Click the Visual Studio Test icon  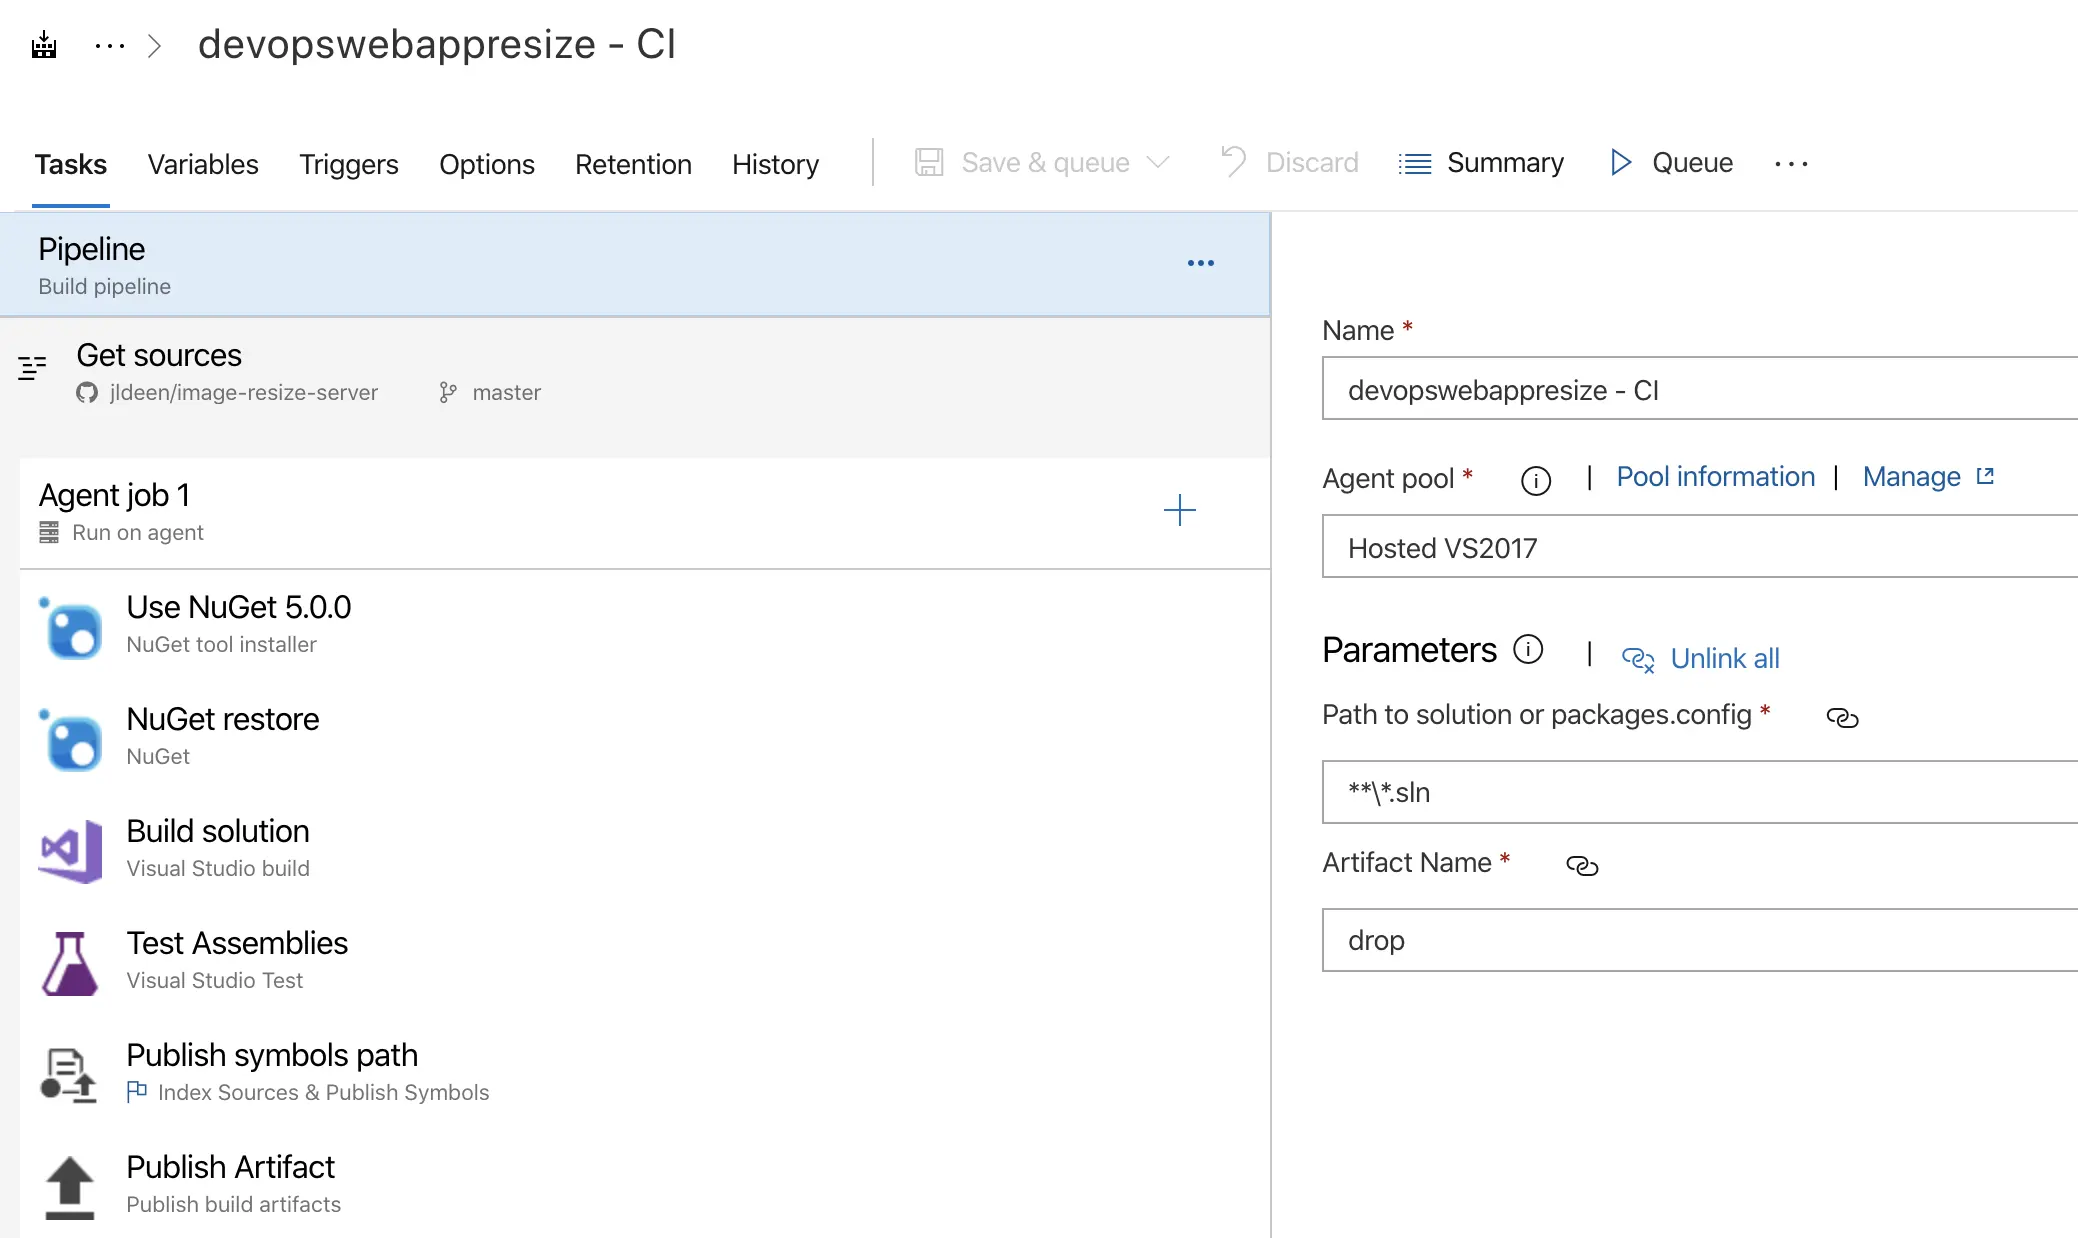pyautogui.click(x=68, y=959)
